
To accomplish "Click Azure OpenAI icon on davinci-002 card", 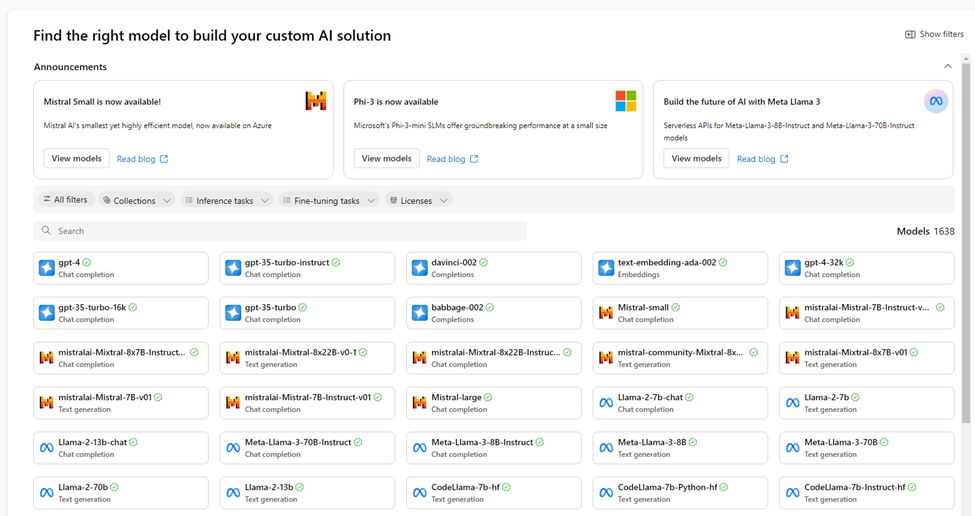I will point(420,268).
